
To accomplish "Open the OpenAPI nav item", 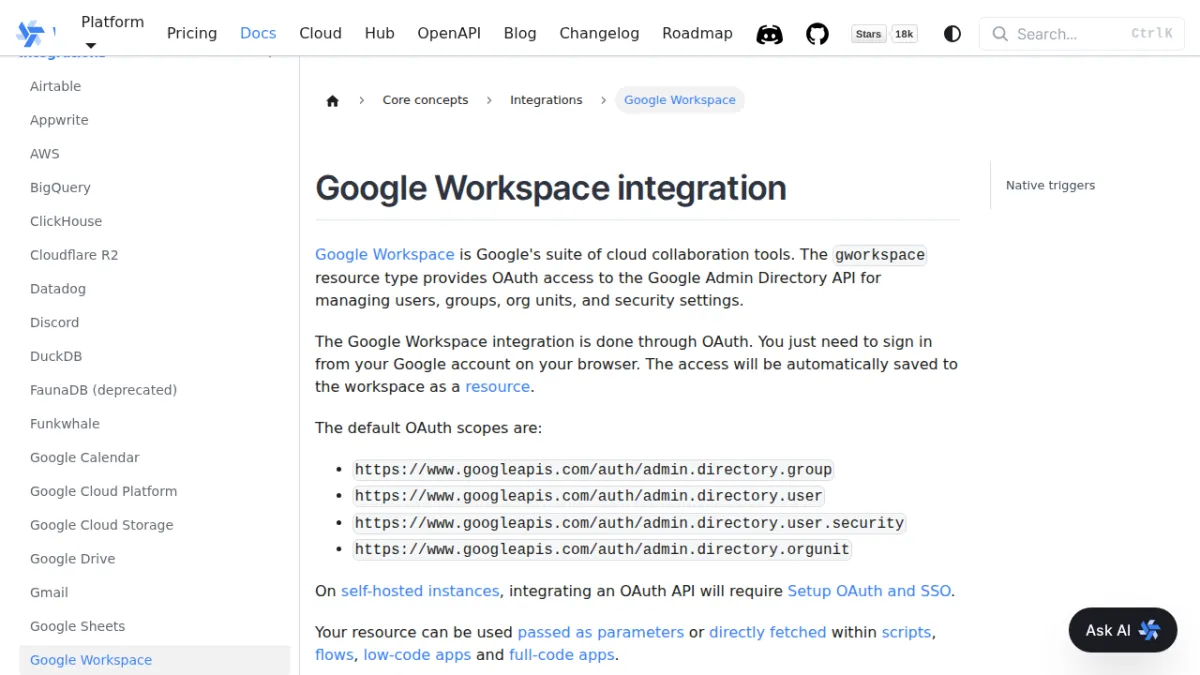I will tap(449, 33).
